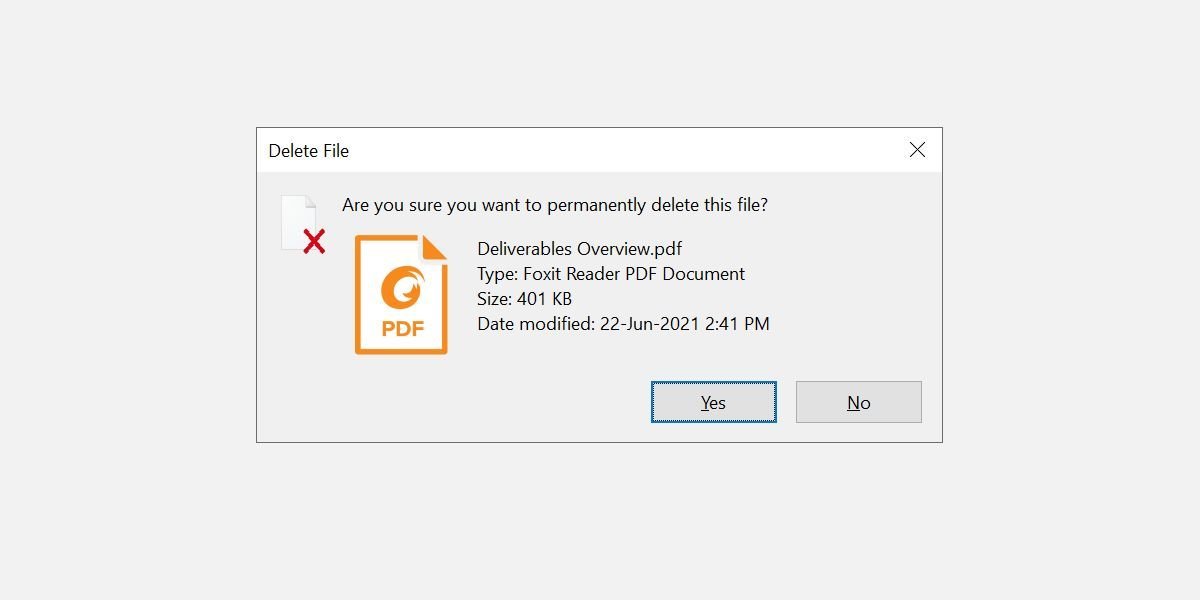Confirm deletion with the Yes button
Screen dimensions: 1200x600
click(x=713, y=402)
